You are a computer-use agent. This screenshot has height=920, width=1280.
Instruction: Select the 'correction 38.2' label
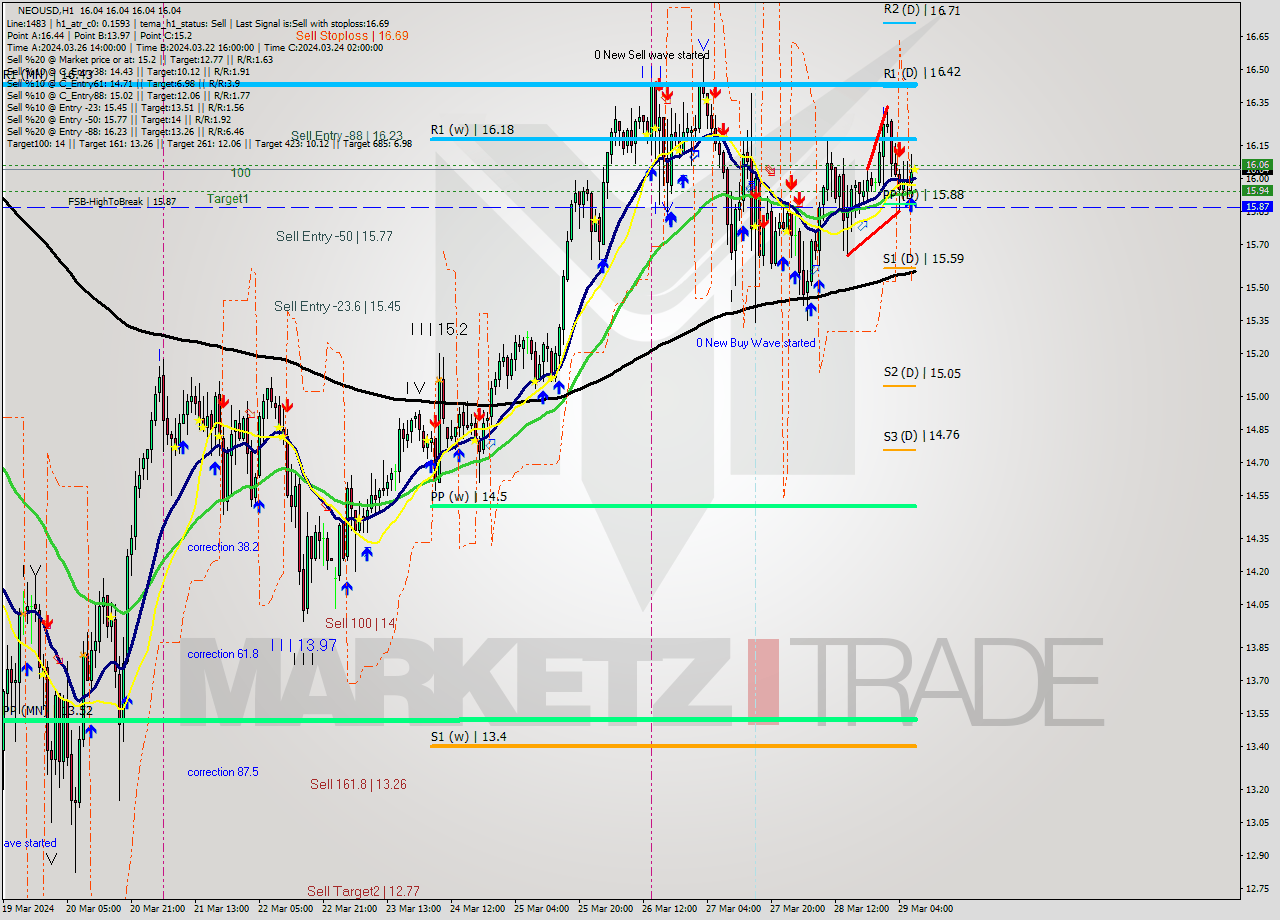point(223,547)
